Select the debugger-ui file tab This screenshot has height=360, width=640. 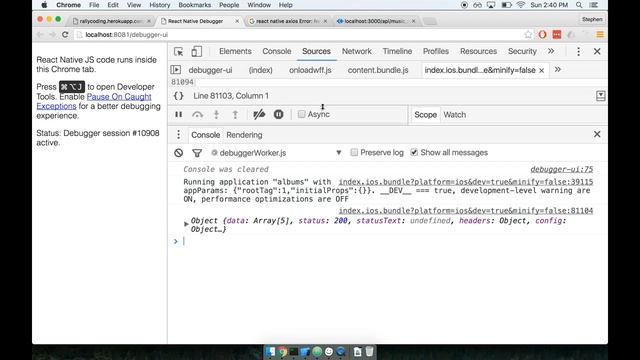coord(210,70)
